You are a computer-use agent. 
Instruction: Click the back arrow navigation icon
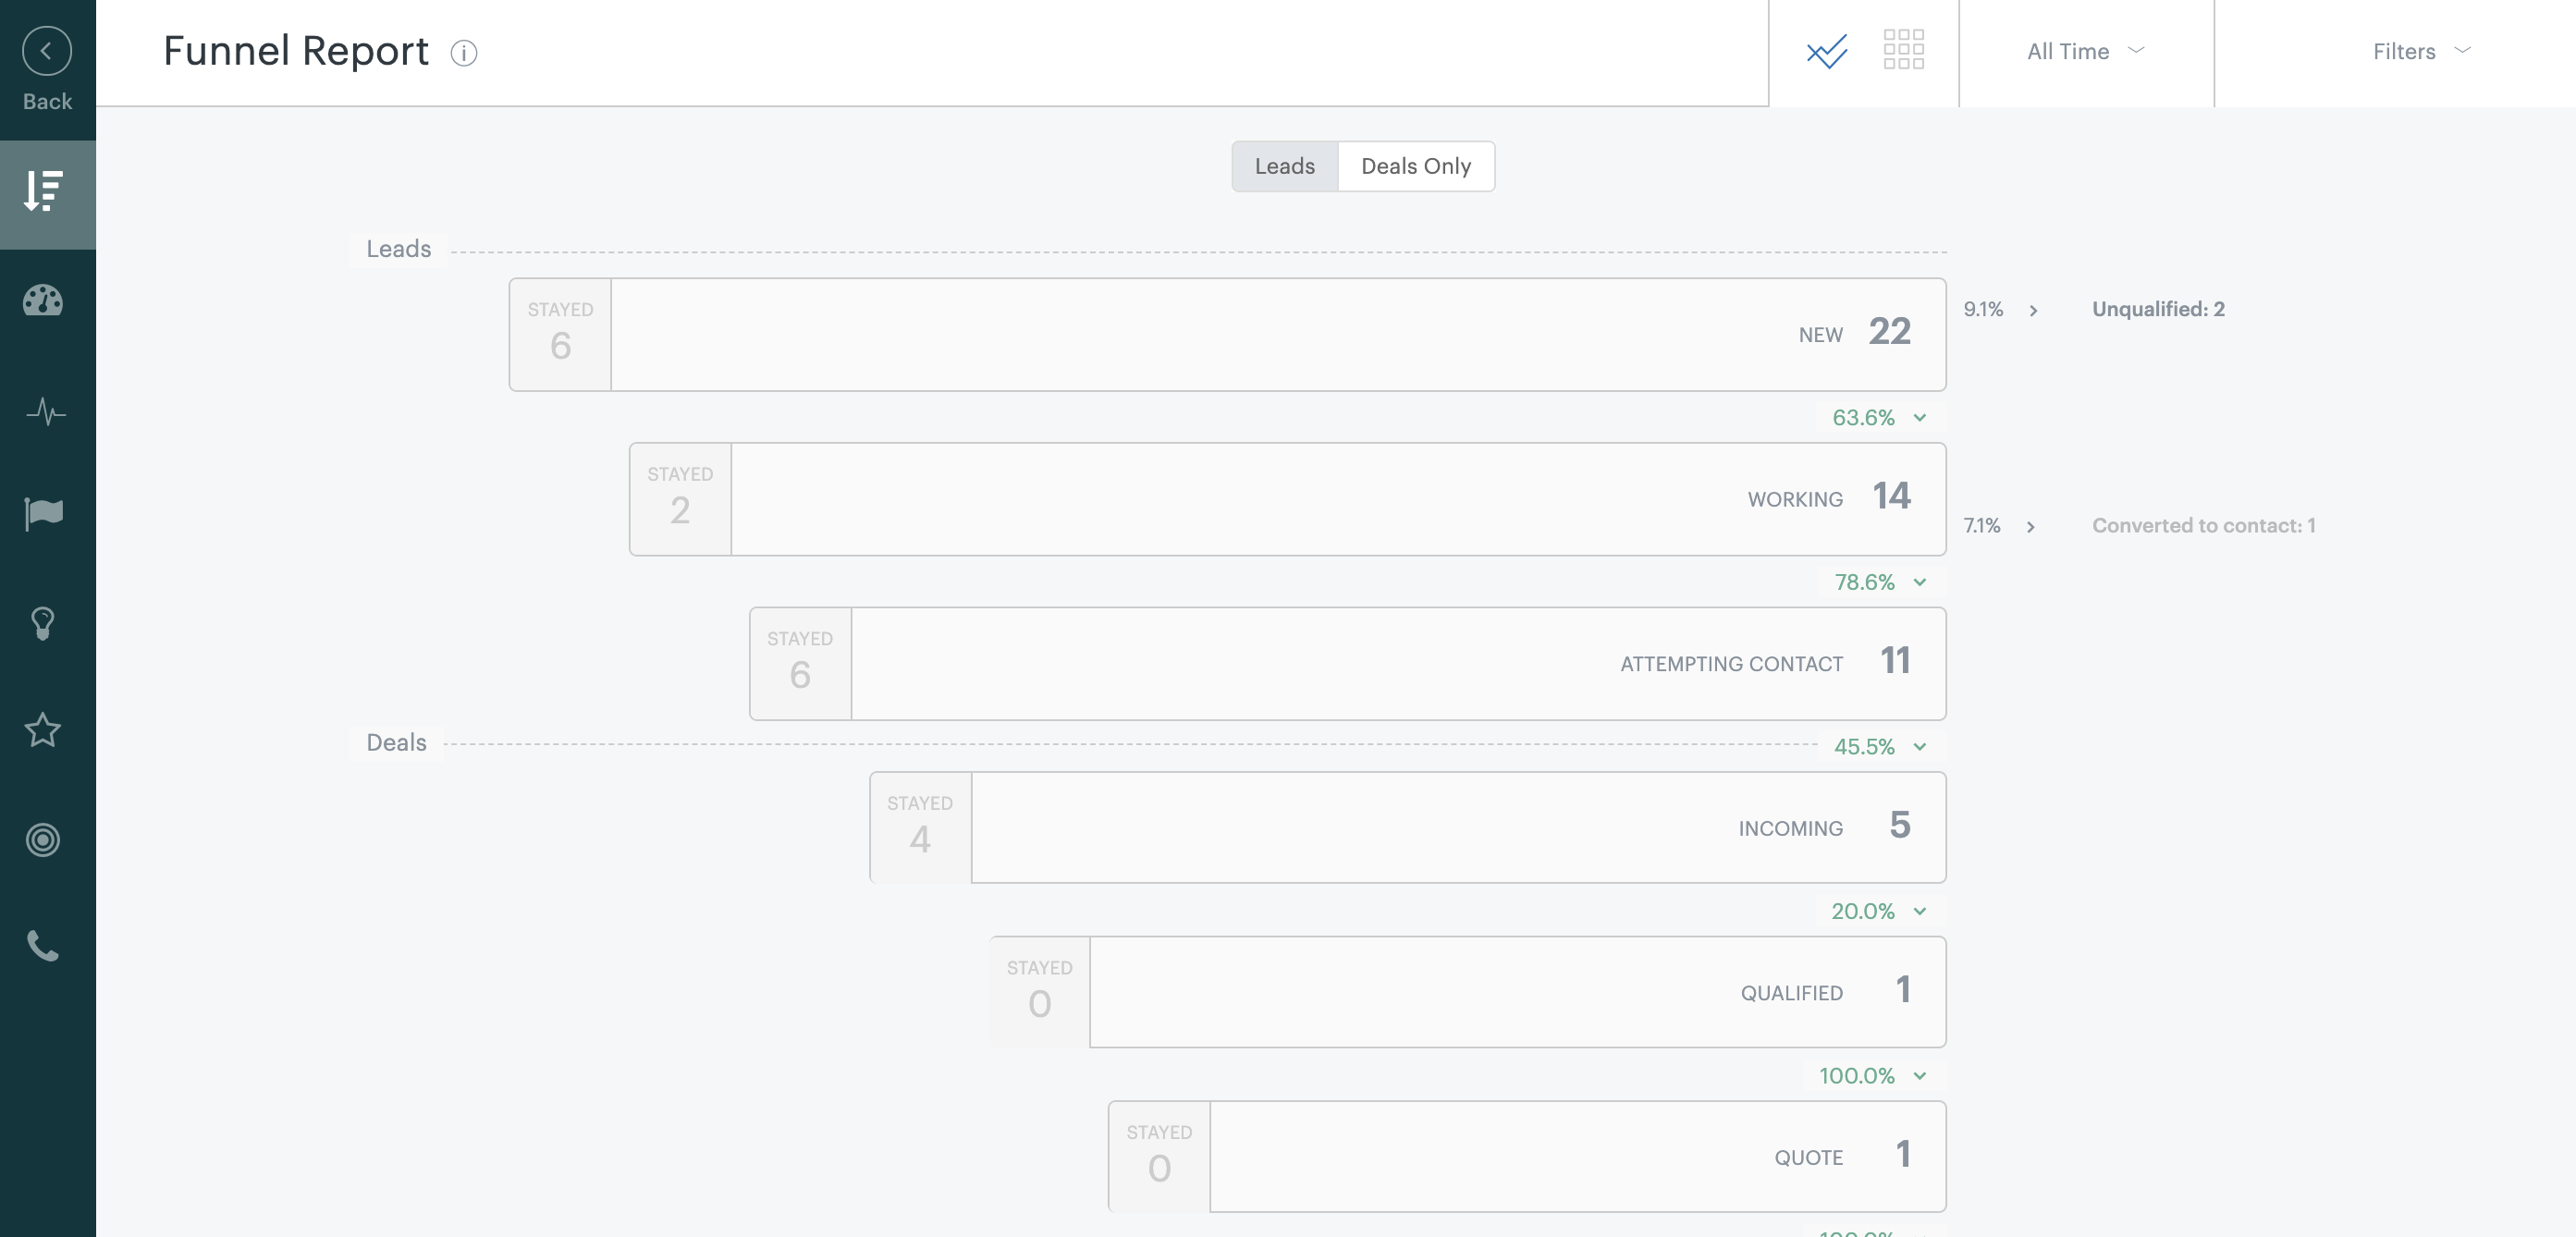pos(48,48)
